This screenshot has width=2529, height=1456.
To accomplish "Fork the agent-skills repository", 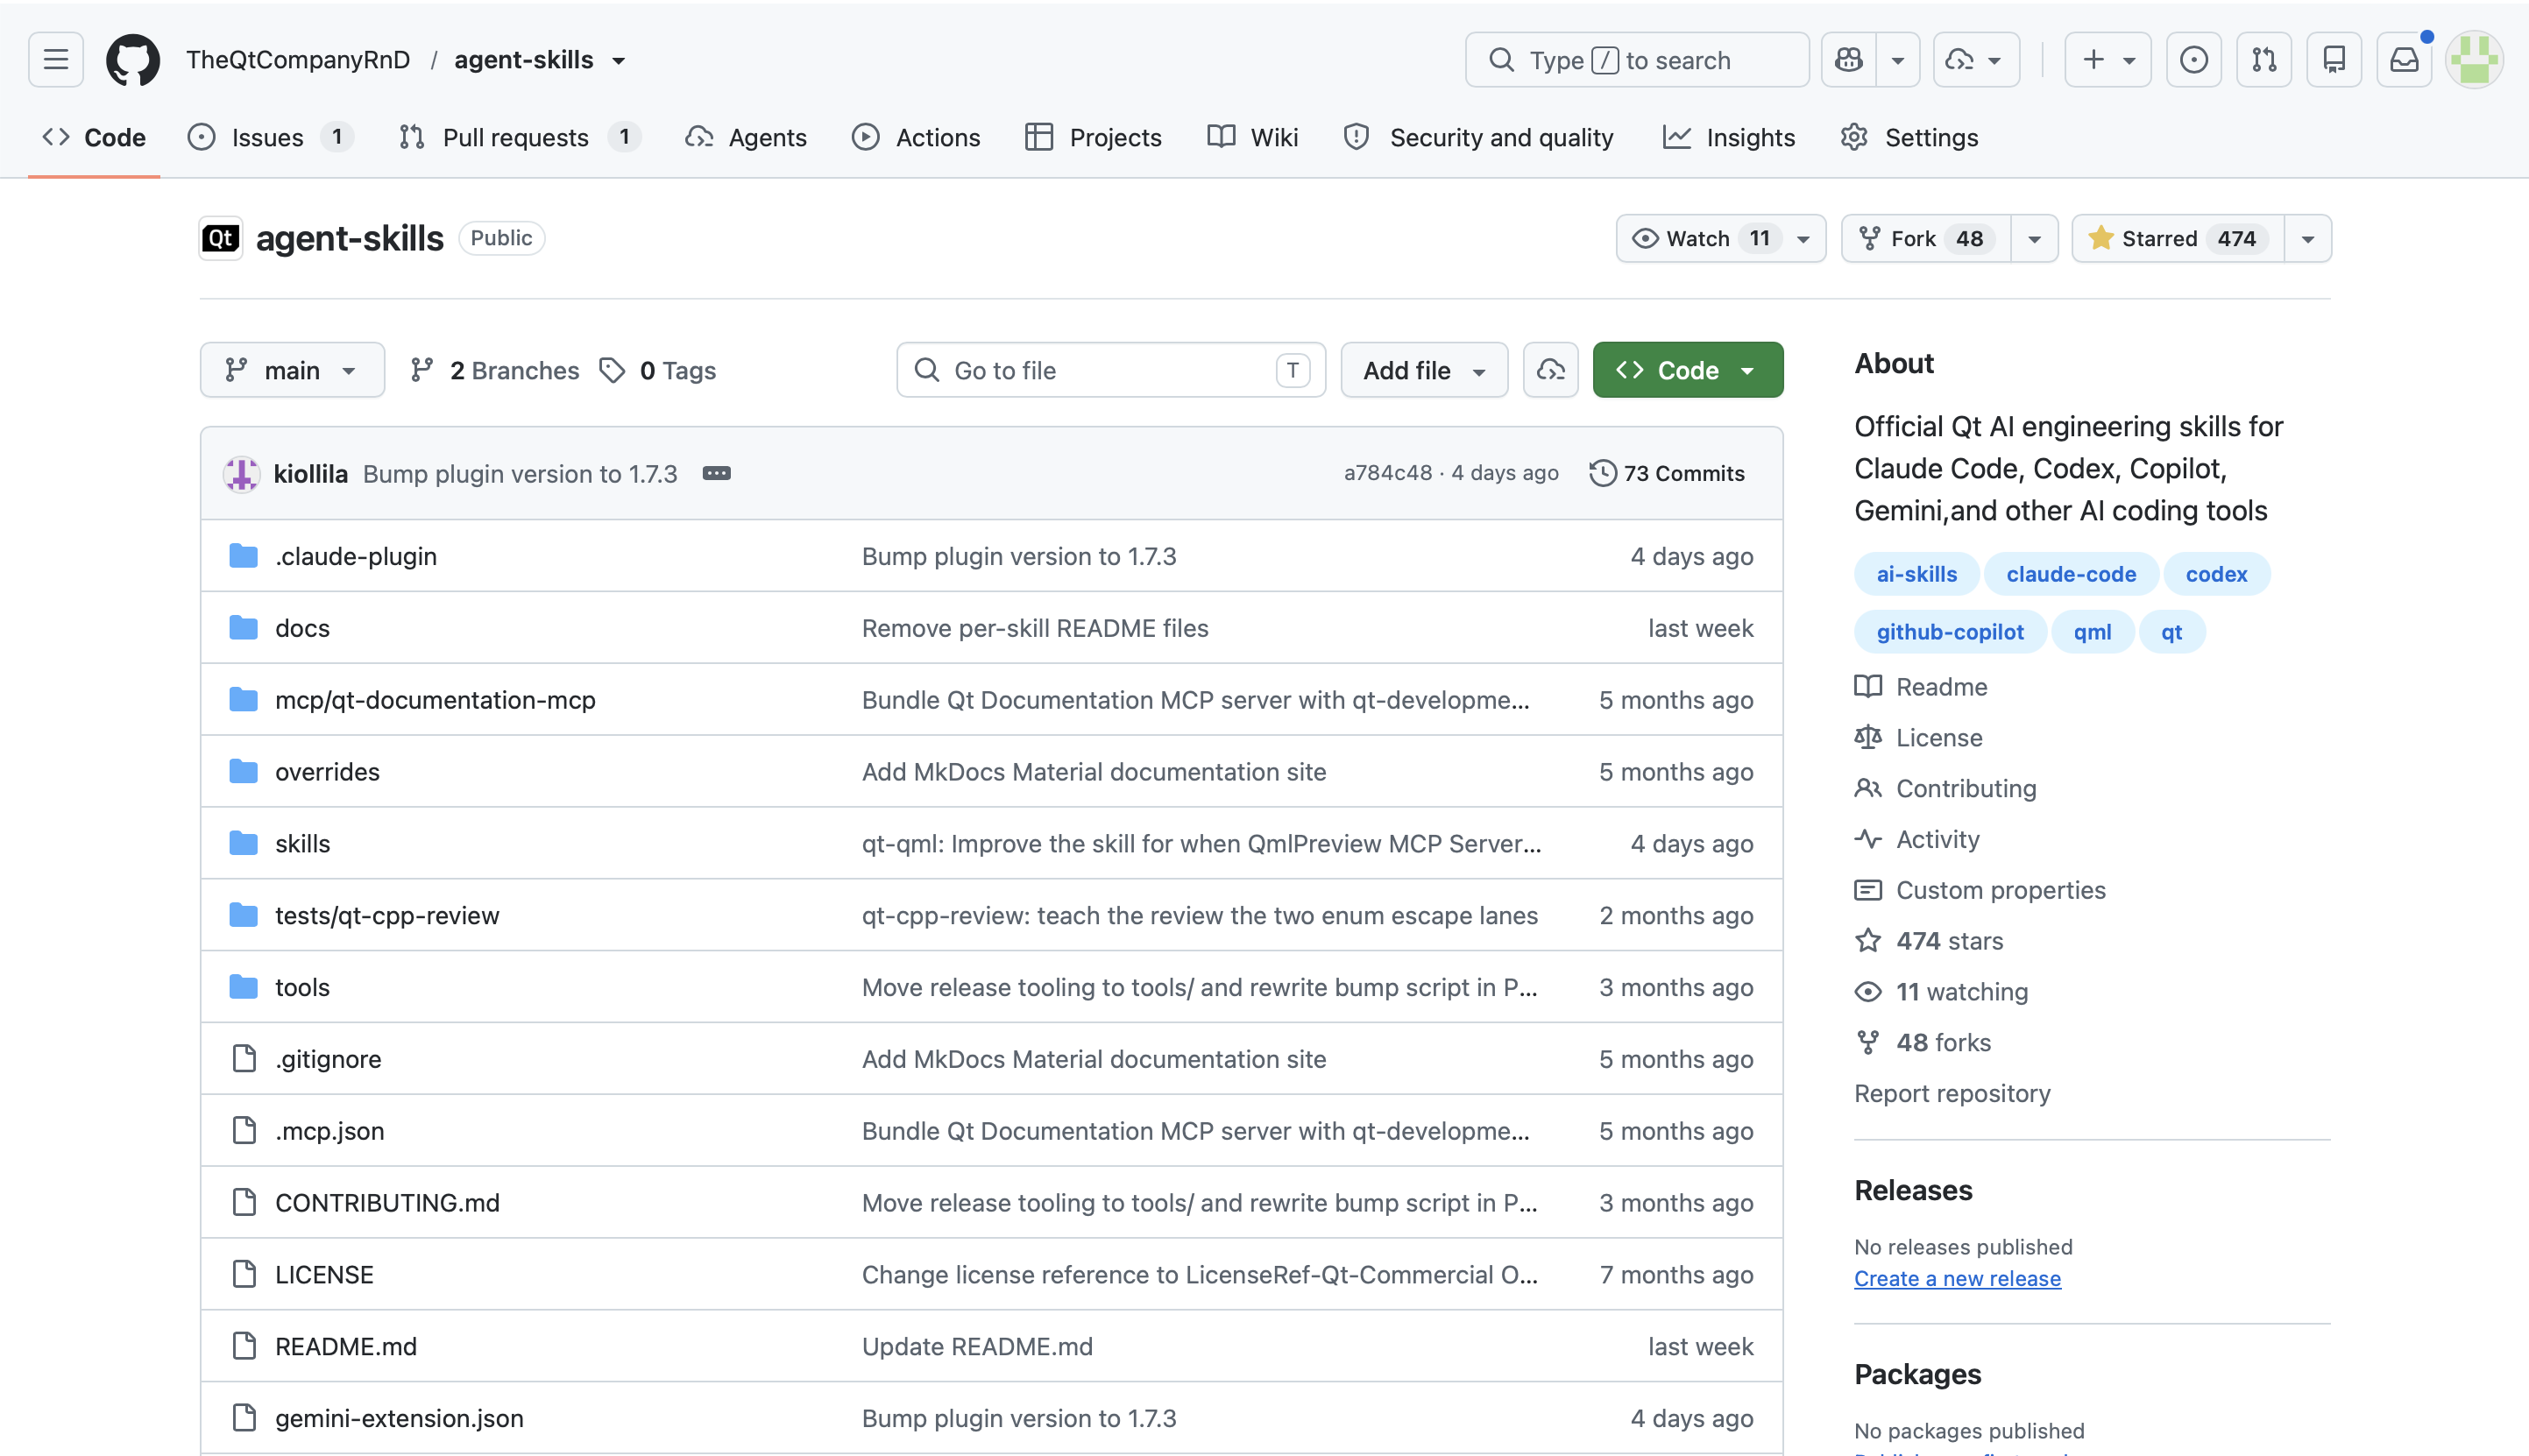I will tap(1926, 238).
